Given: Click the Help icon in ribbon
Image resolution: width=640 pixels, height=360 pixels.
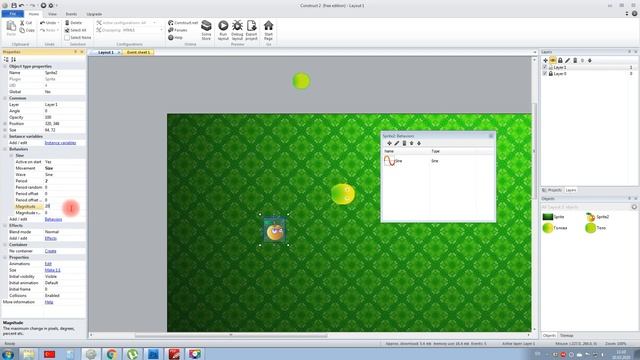Looking at the screenshot, I should click(x=171, y=38).
